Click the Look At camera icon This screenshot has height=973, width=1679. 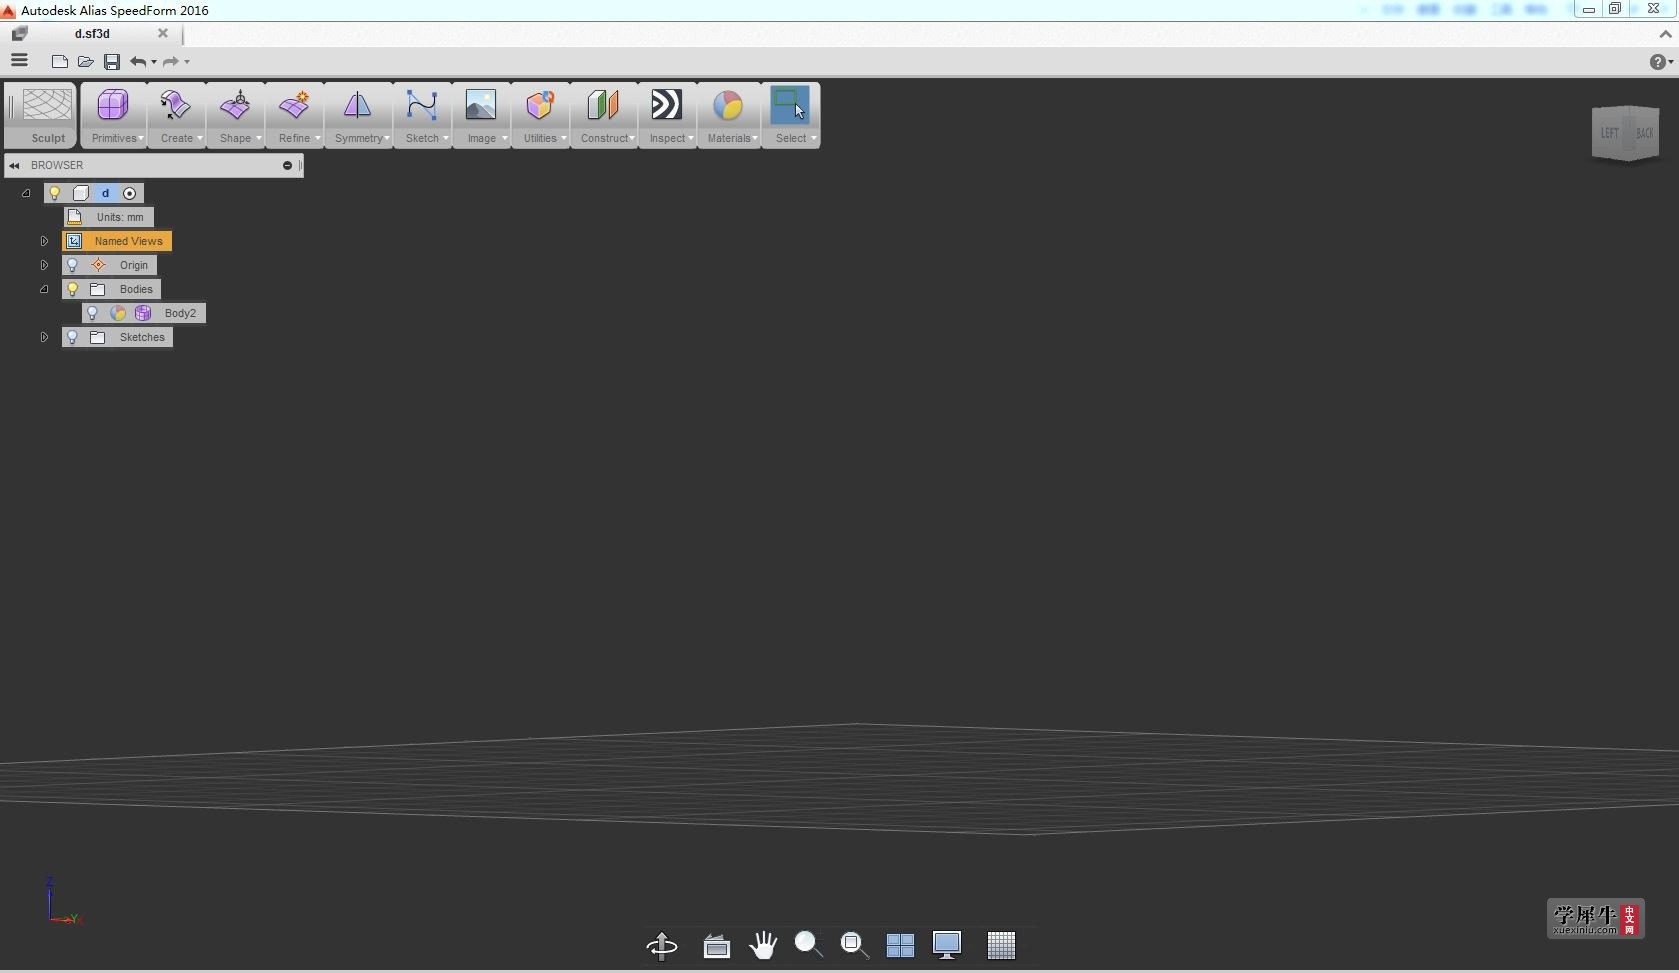[x=716, y=945]
